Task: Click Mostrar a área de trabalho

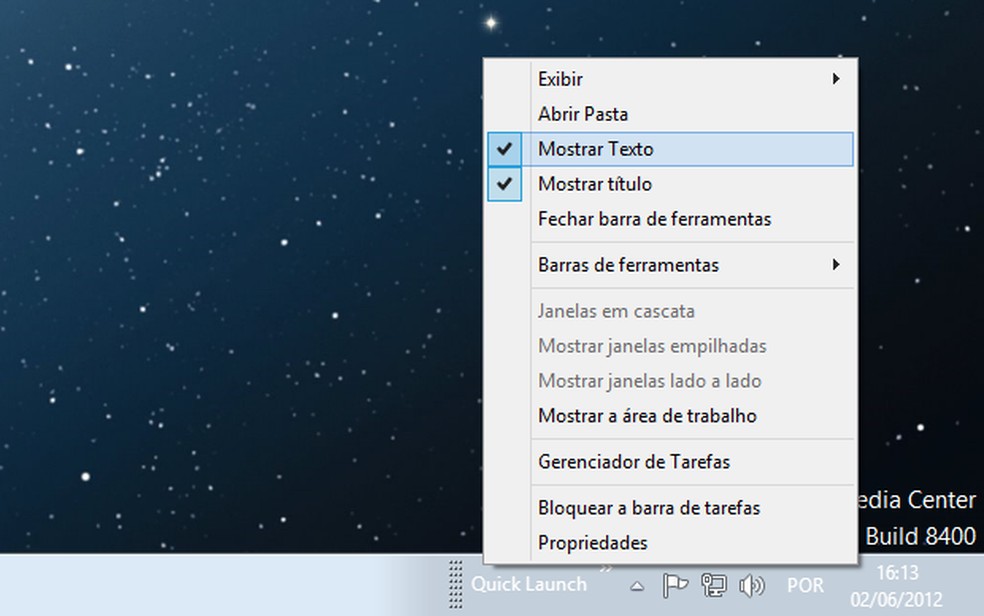Action: [x=670, y=416]
